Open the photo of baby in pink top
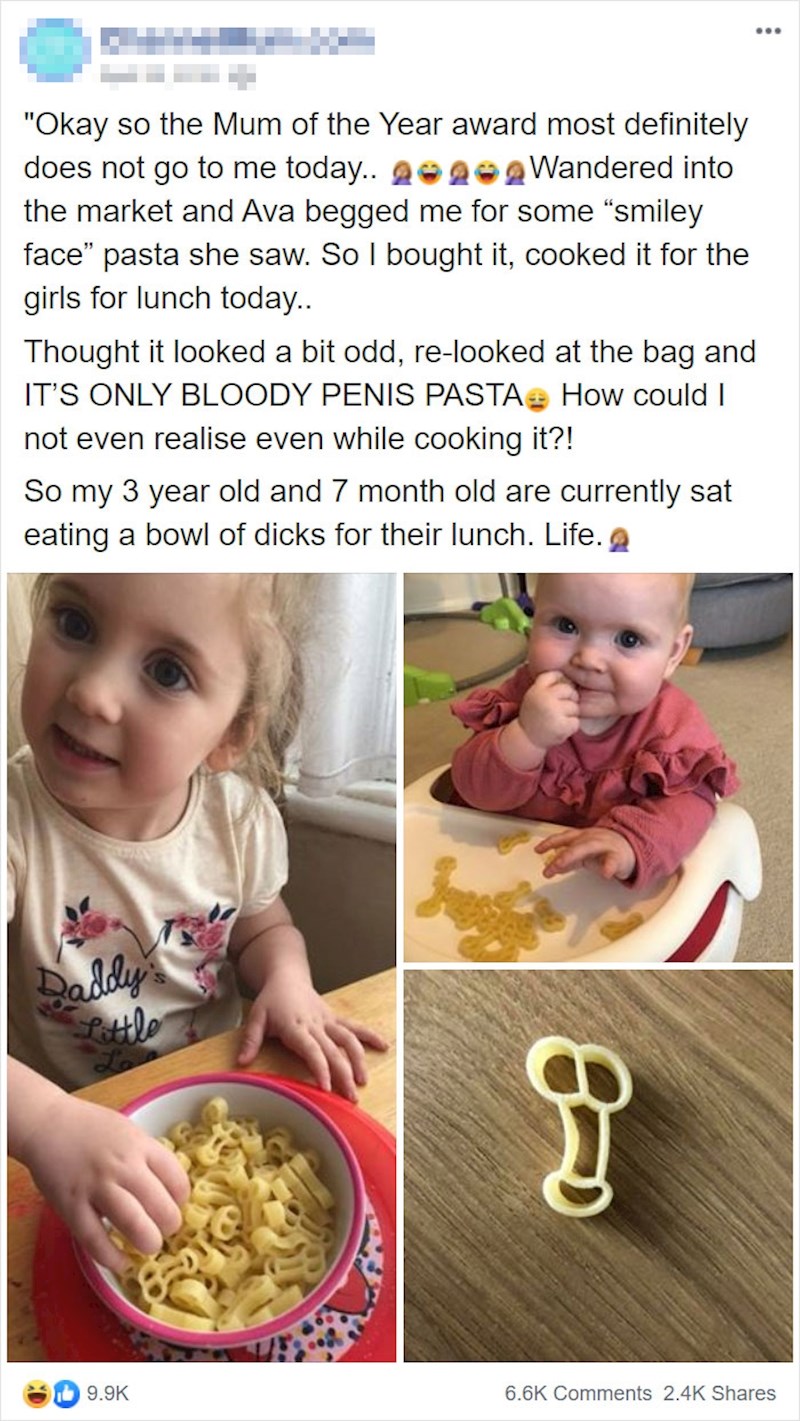This screenshot has width=800, height=1421. click(x=598, y=767)
